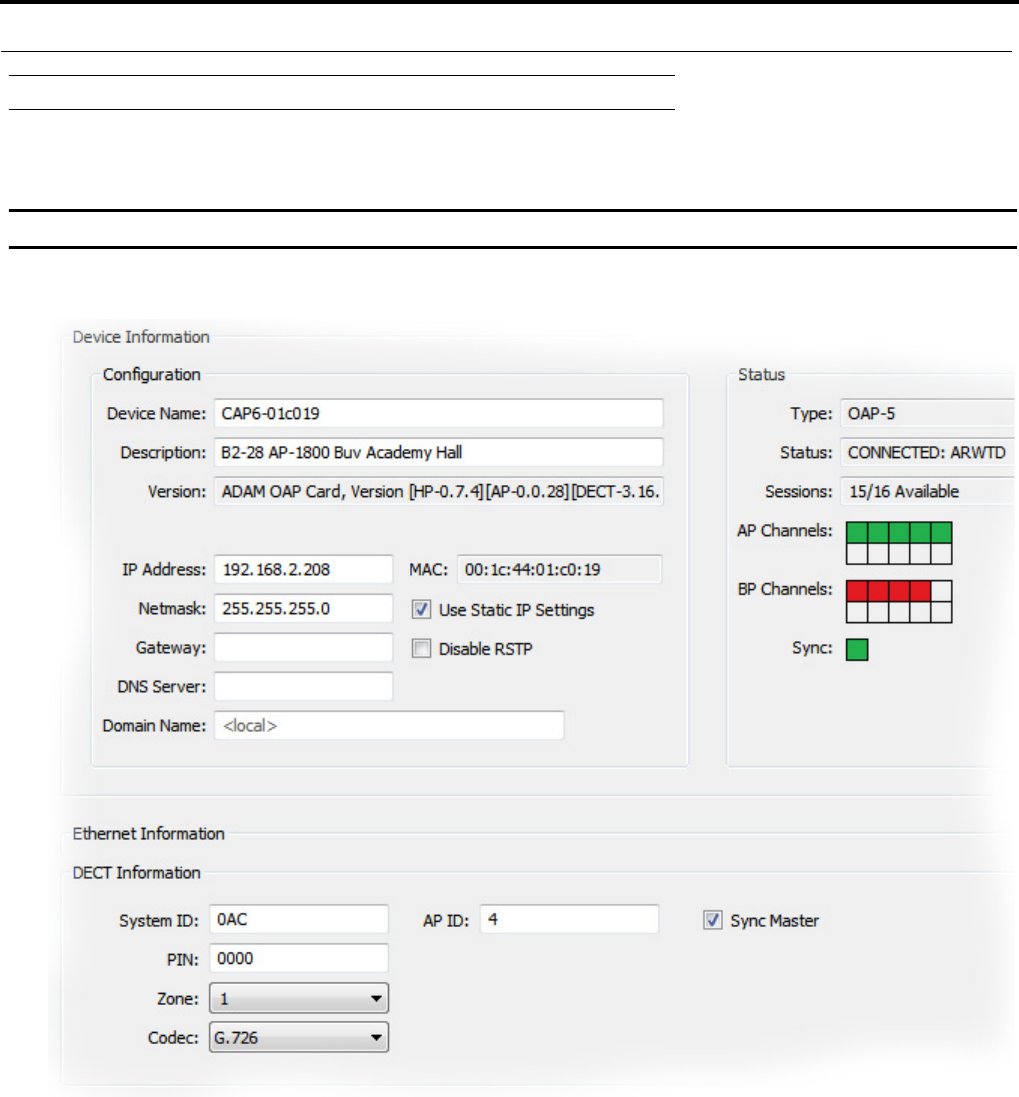
Task: Toggle Use Static IP Settings checkbox
Action: 421,609
